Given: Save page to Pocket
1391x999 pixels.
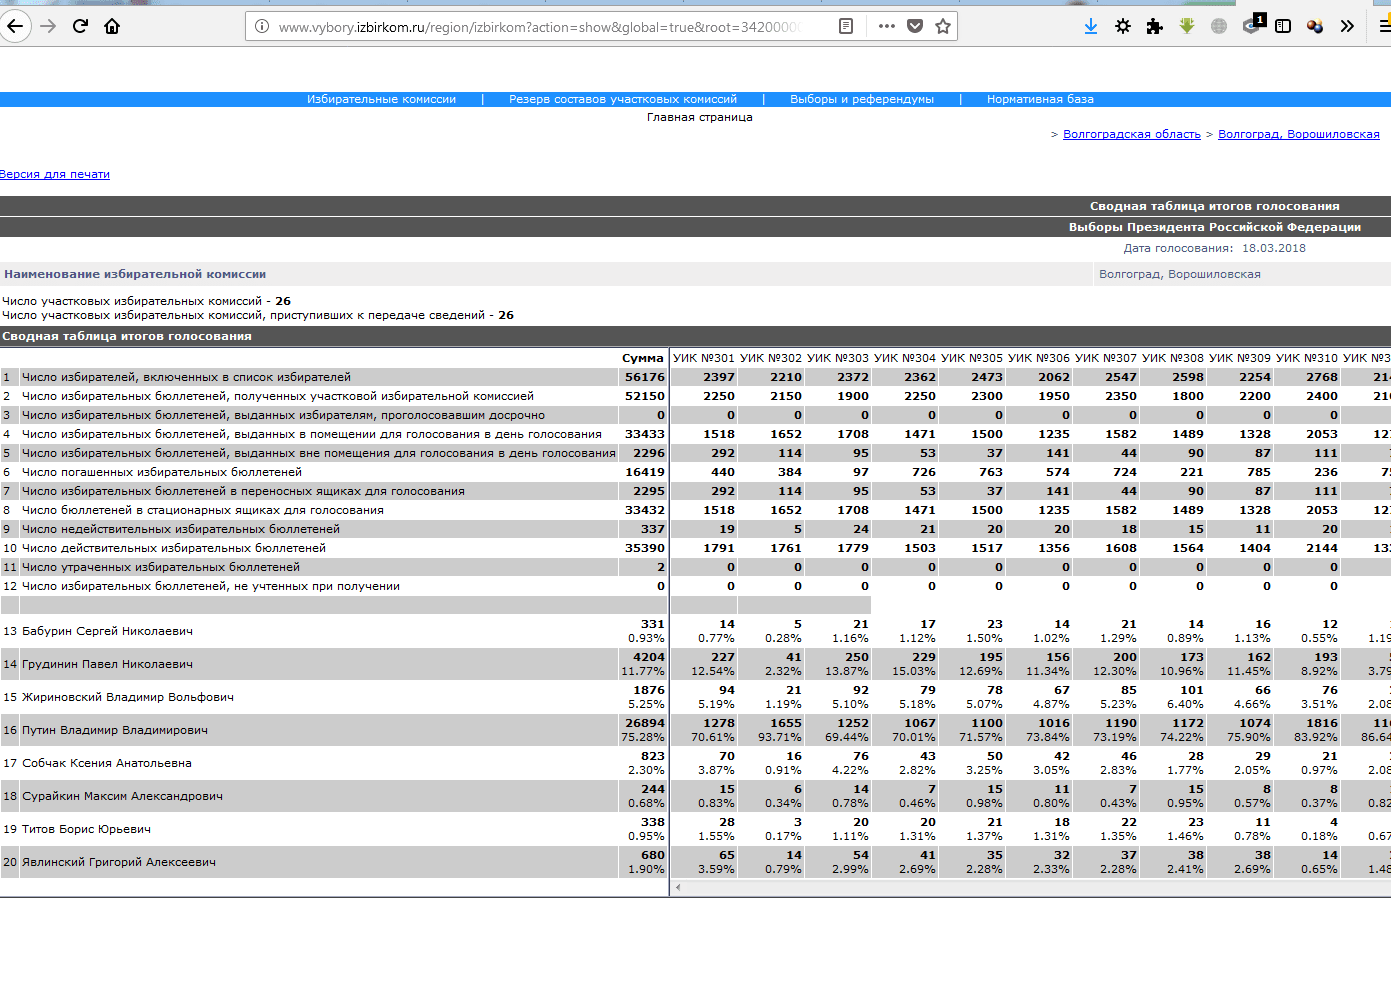Looking at the screenshot, I should pos(914,26).
